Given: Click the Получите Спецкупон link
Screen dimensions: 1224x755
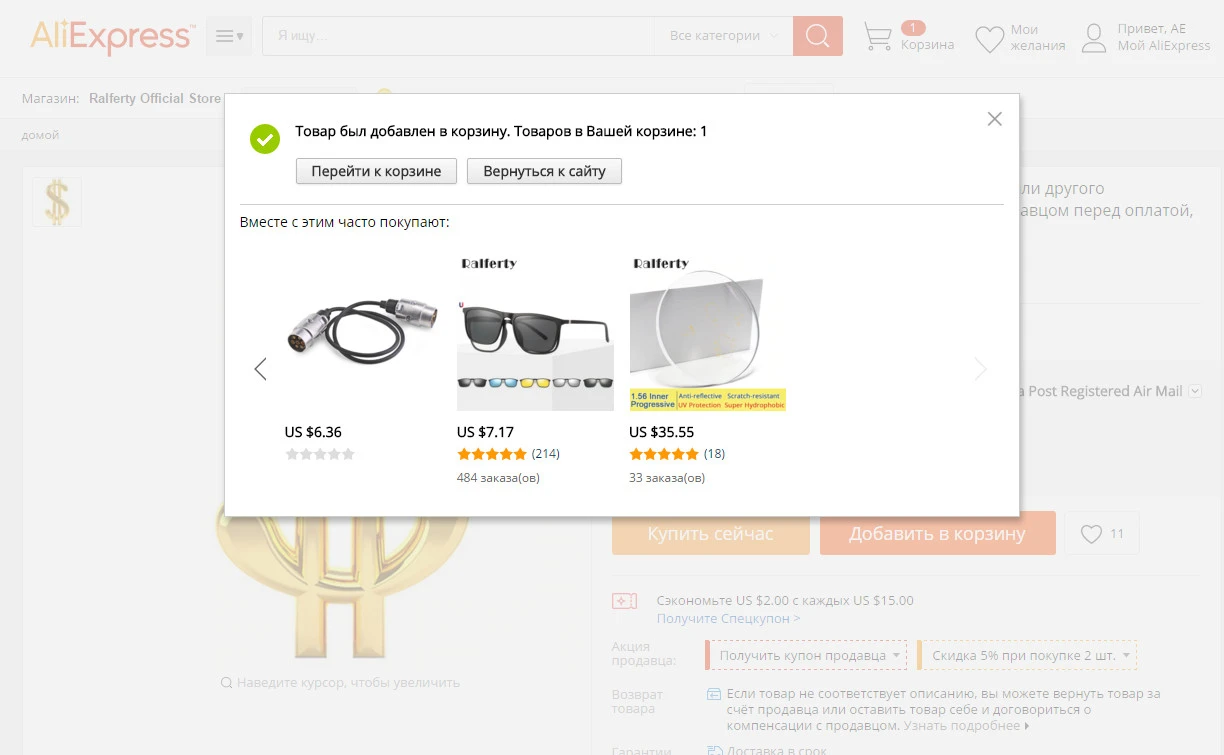Looking at the screenshot, I should (x=728, y=618).
